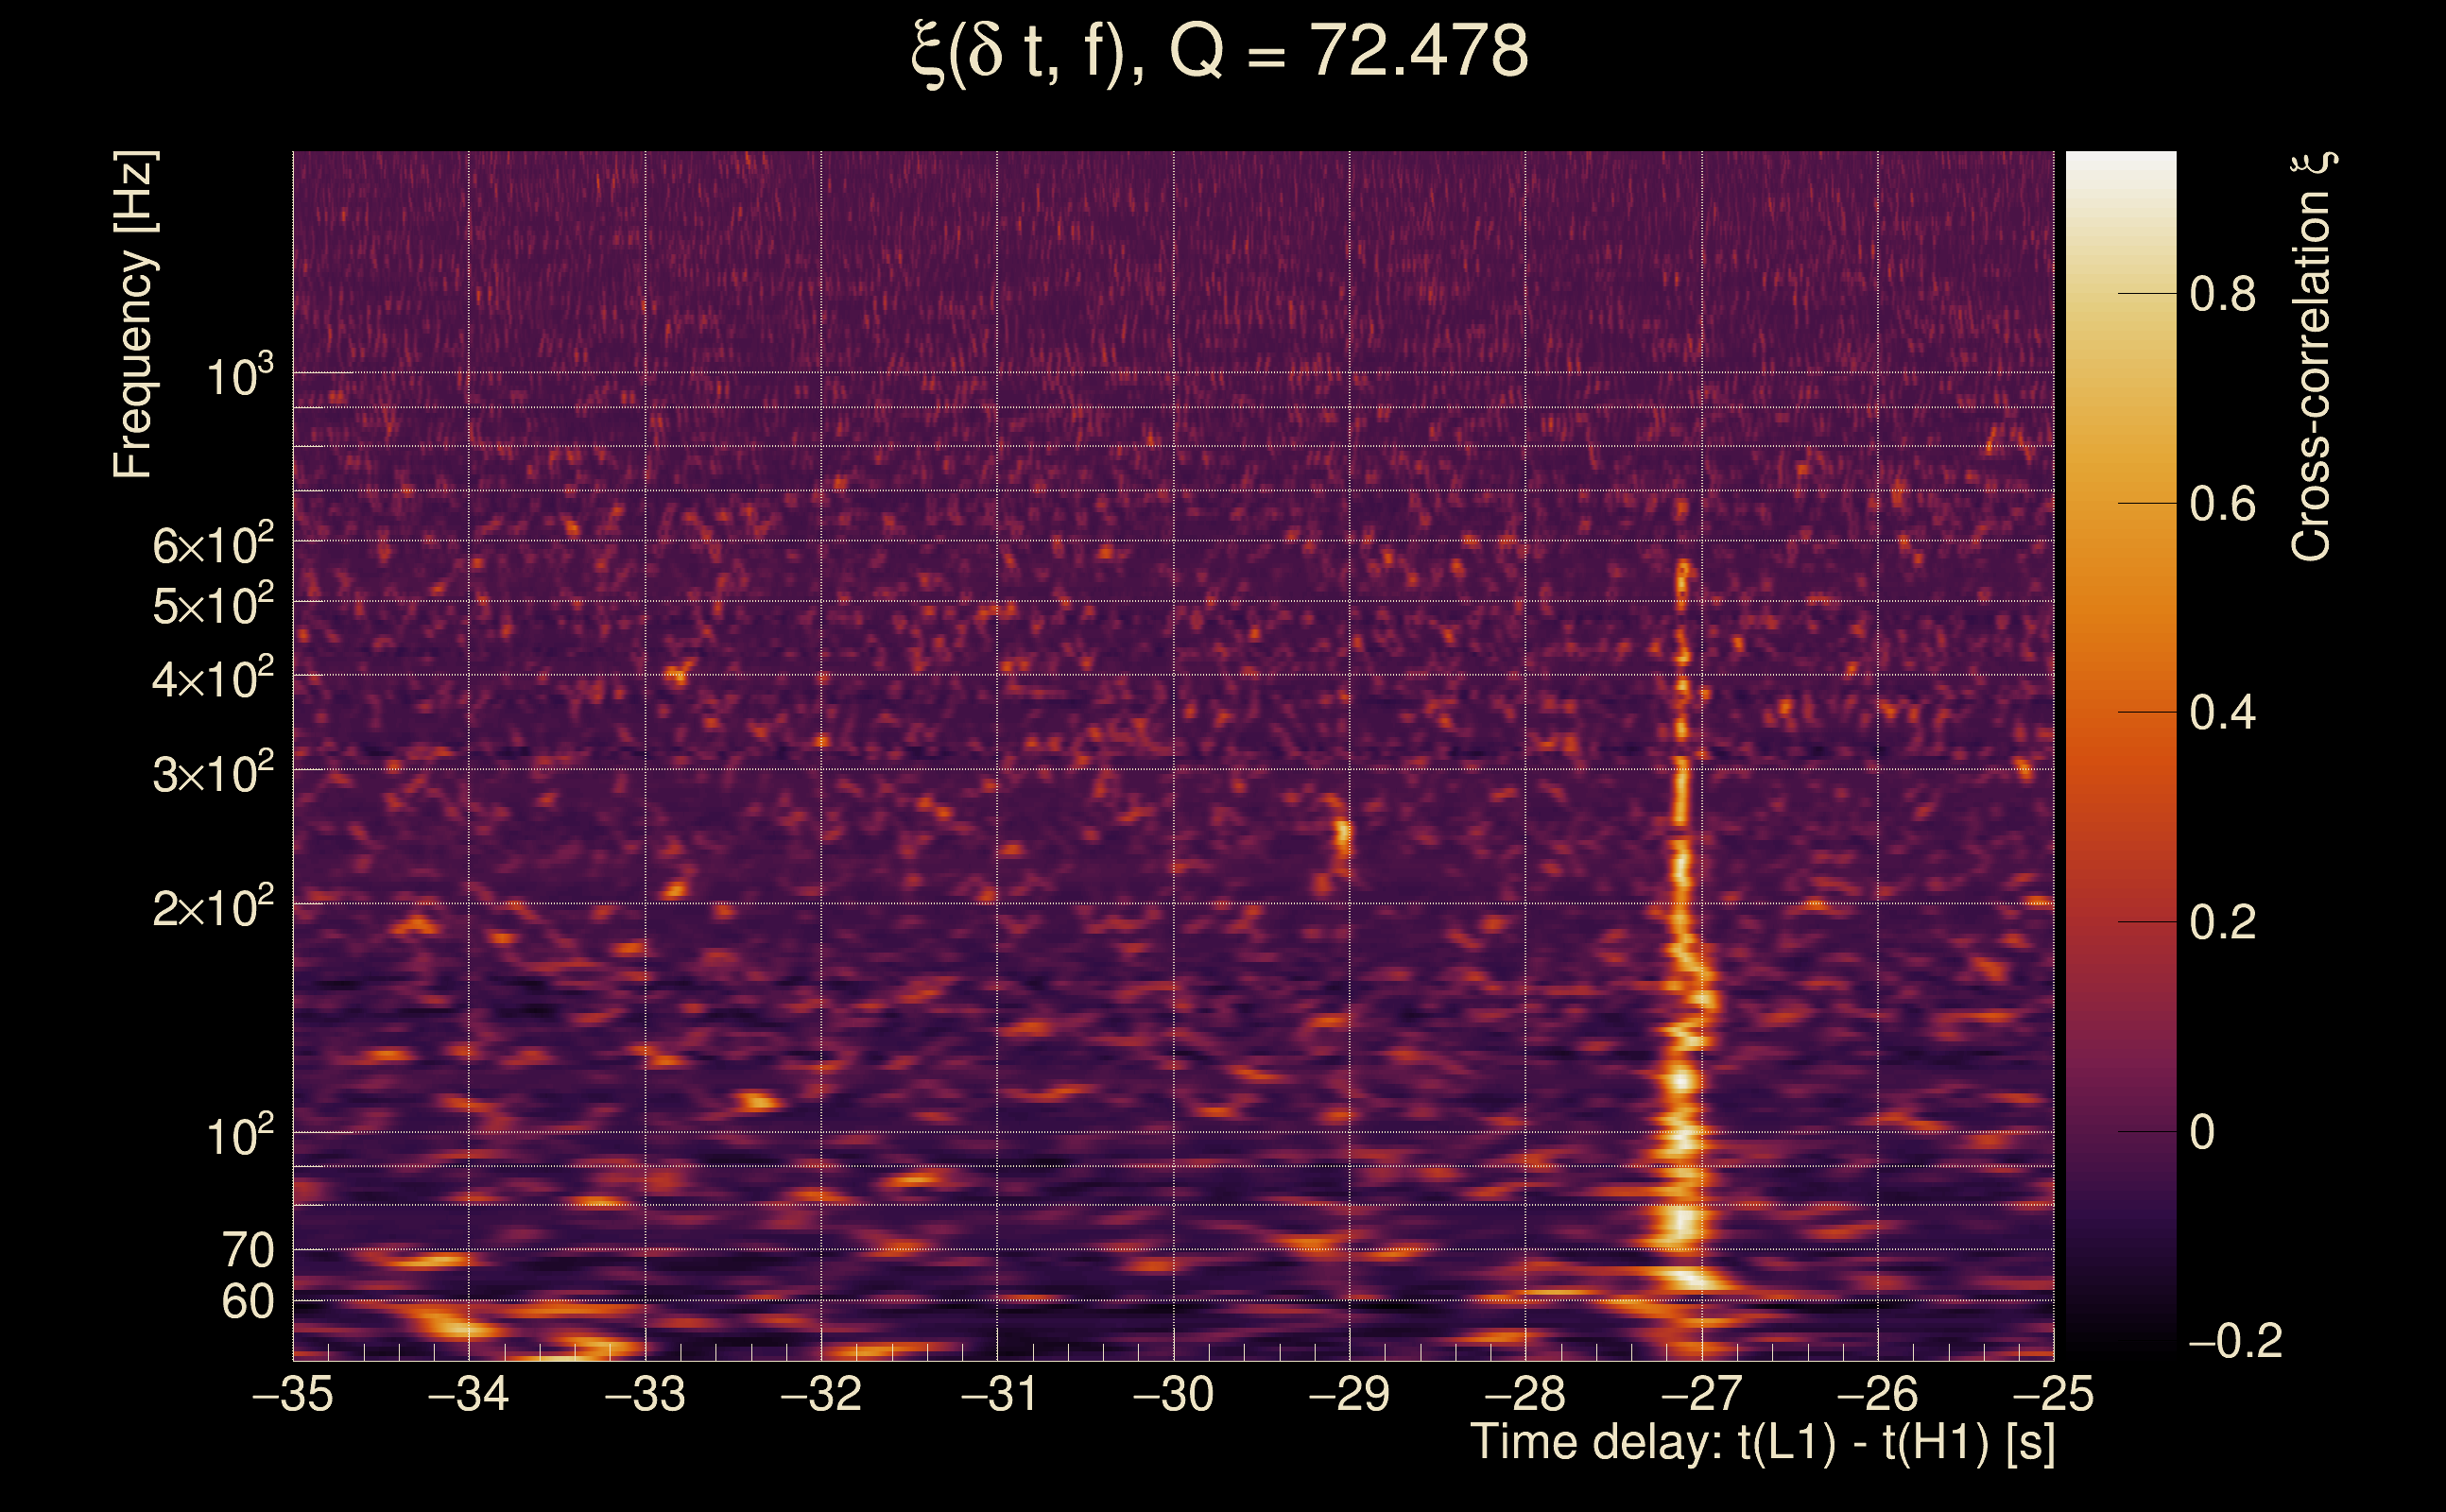Click the -35 tick label on the time axis

[x=293, y=1394]
